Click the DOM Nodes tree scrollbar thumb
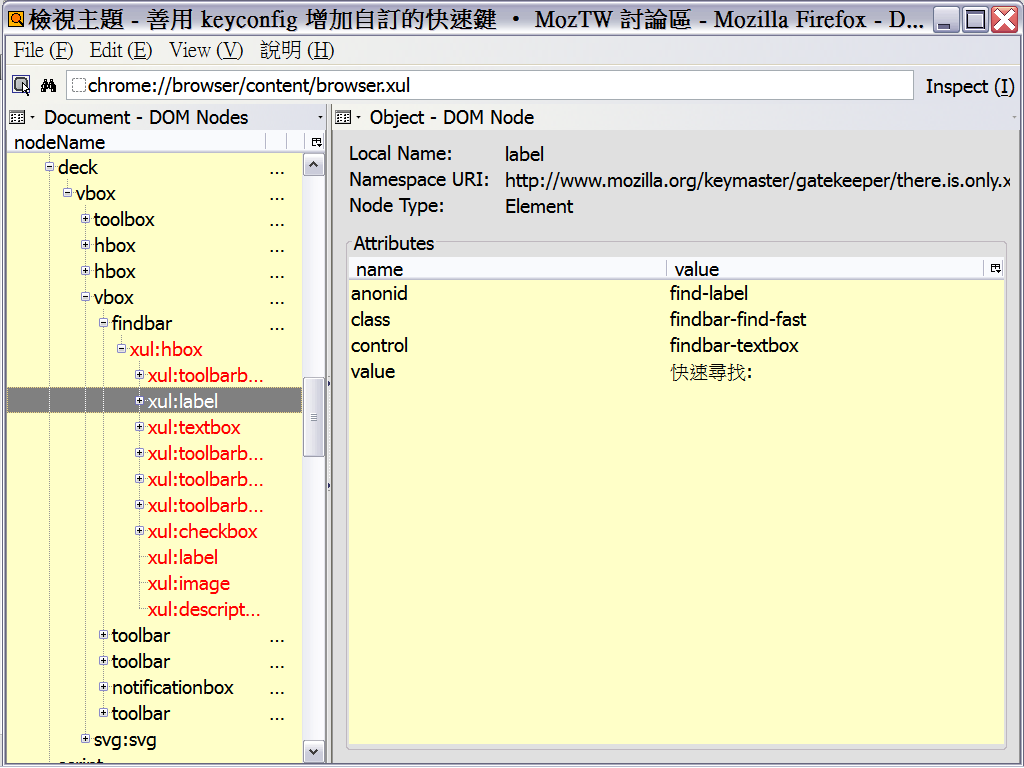The width and height of the screenshot is (1024, 768). tap(313, 417)
